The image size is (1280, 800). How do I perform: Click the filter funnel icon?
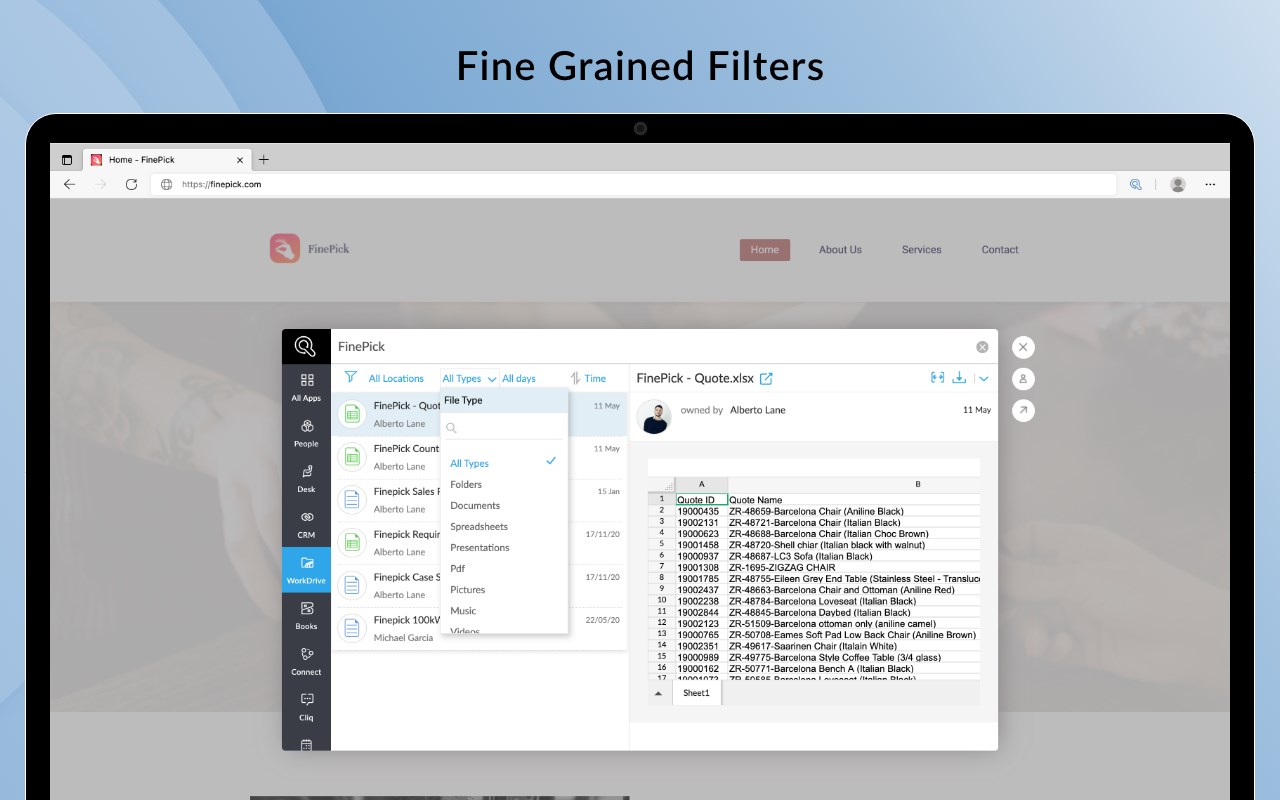[350, 378]
